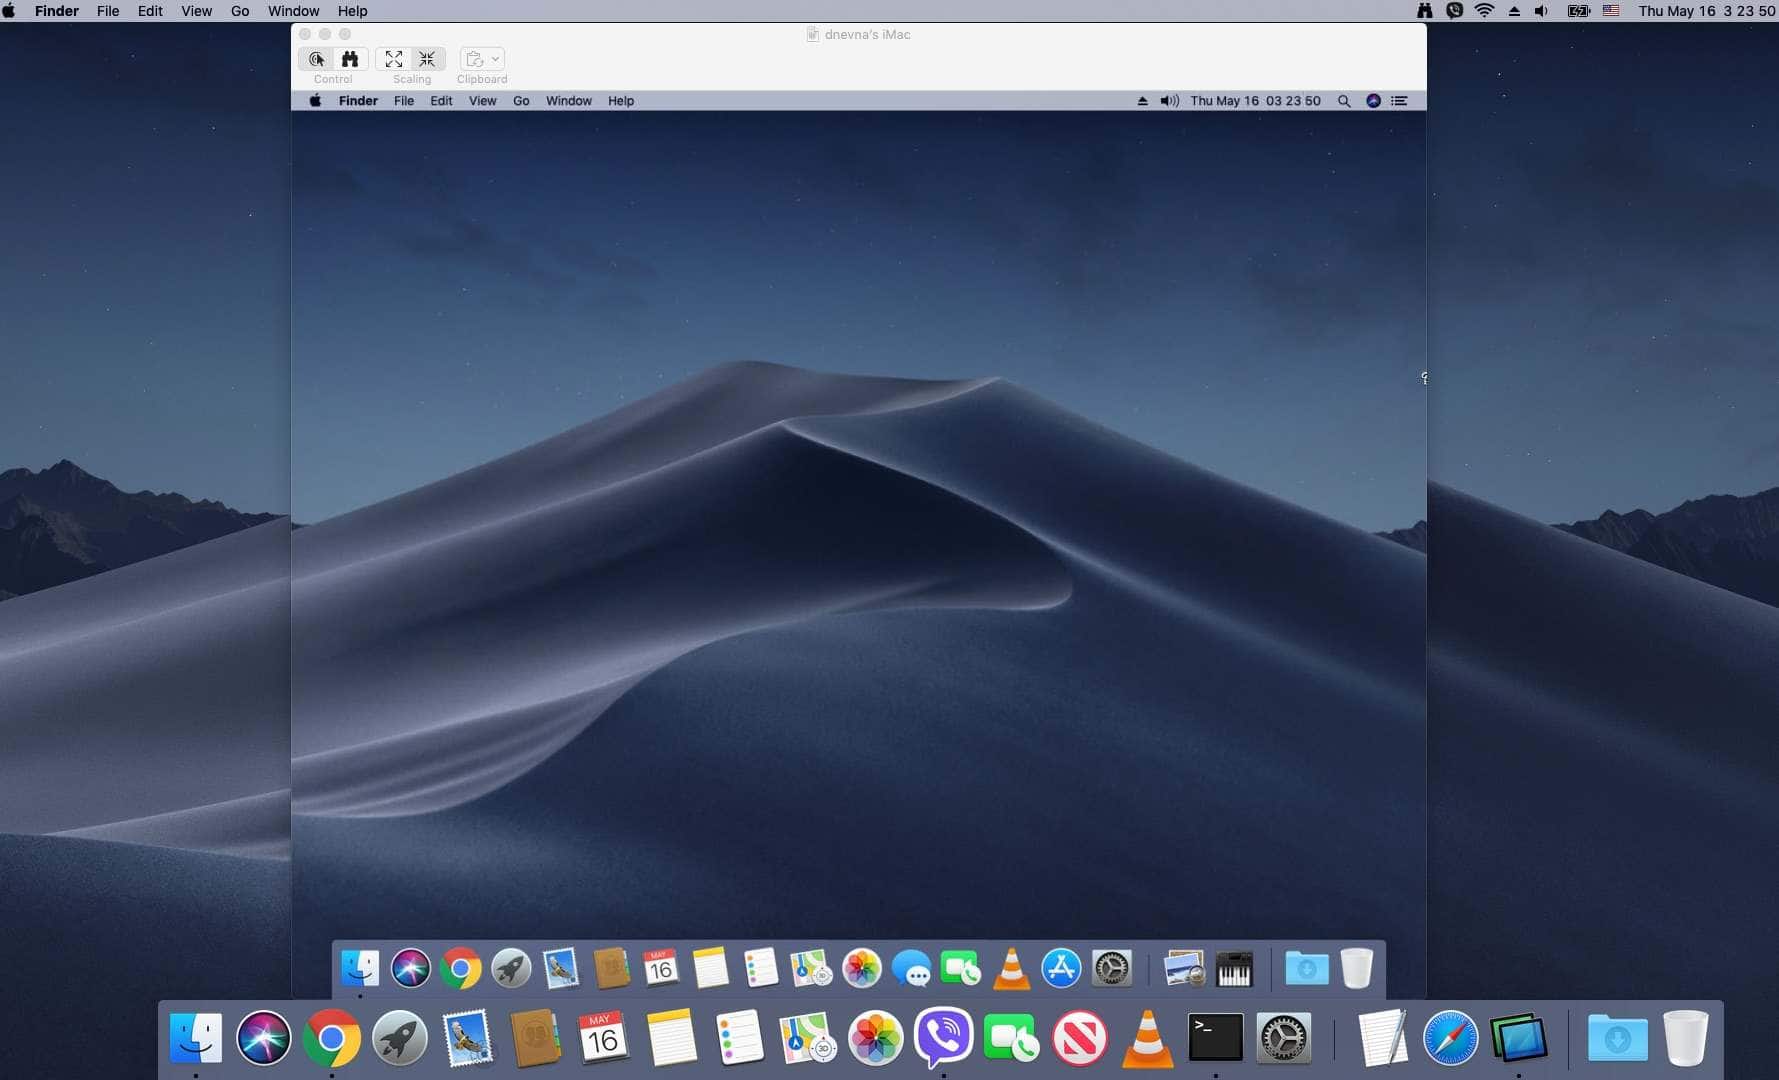Switch Screen Sharing to Control mode
Screen dimensions: 1779x1080
(x=317, y=59)
